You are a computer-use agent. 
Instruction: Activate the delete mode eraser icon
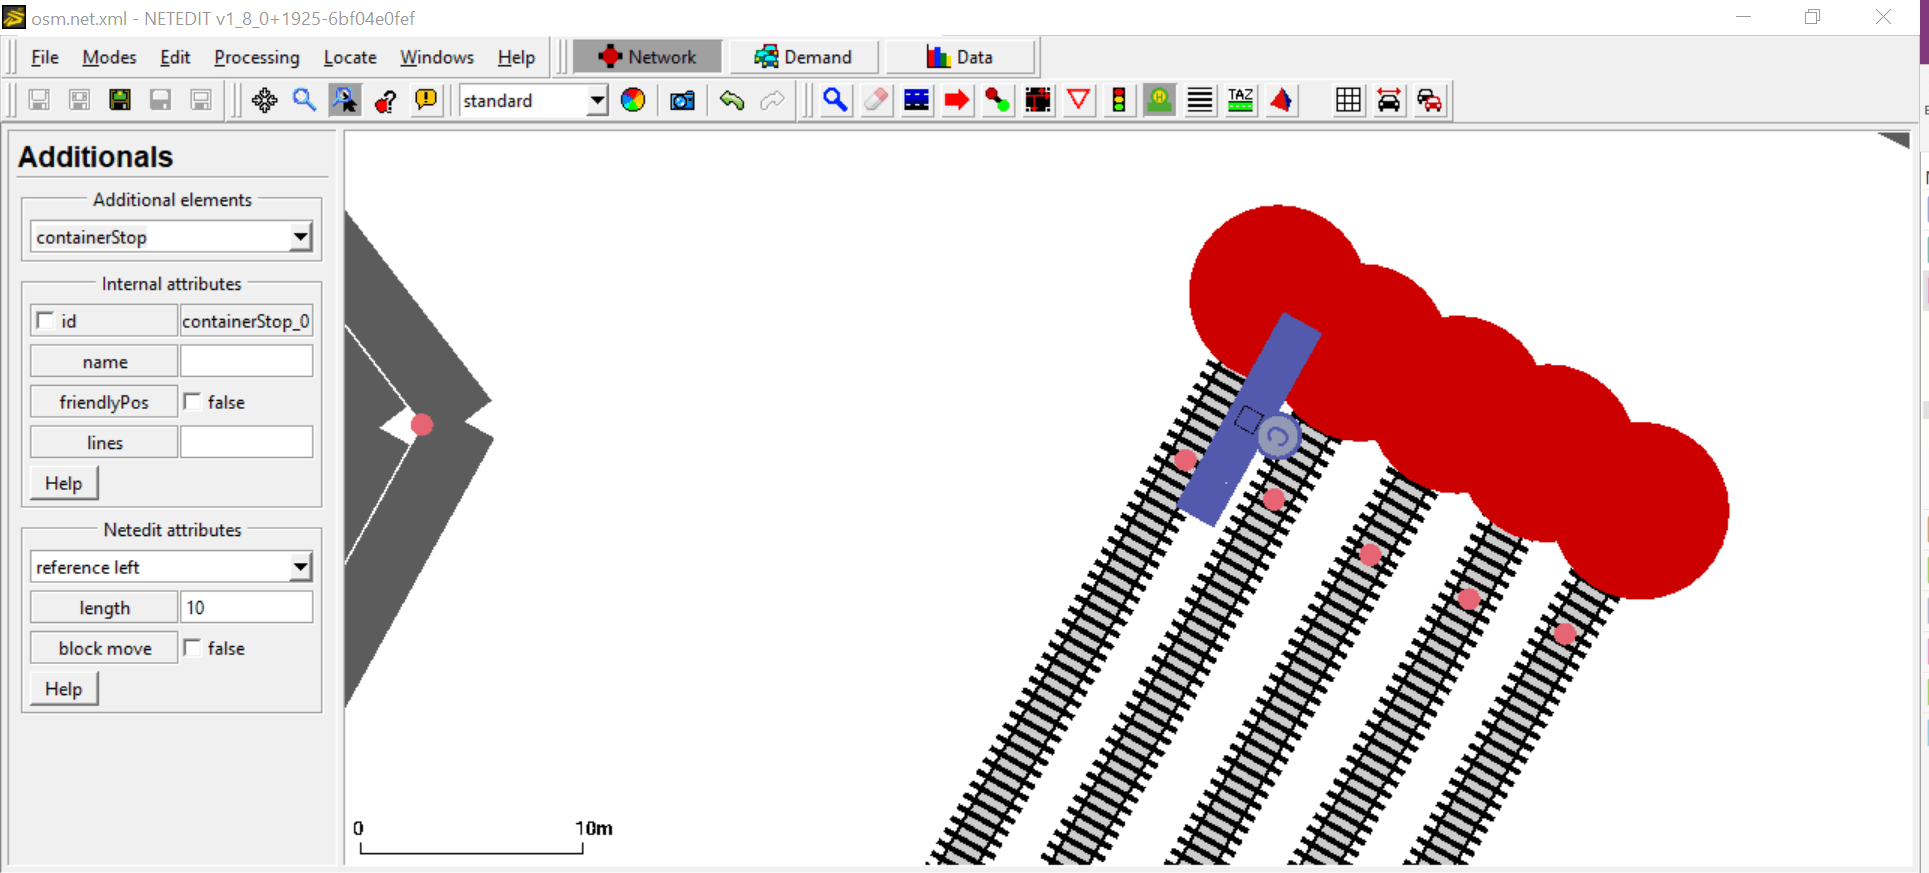876,100
